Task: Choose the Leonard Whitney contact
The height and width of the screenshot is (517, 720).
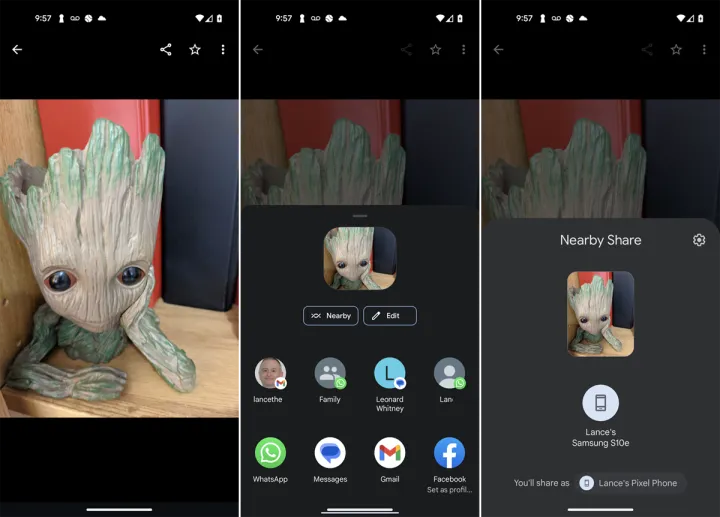Action: coord(390,373)
